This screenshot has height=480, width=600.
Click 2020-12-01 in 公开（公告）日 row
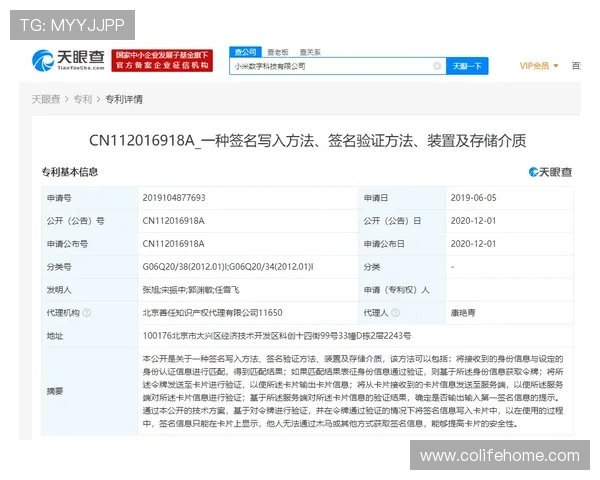pyautogui.click(x=473, y=221)
